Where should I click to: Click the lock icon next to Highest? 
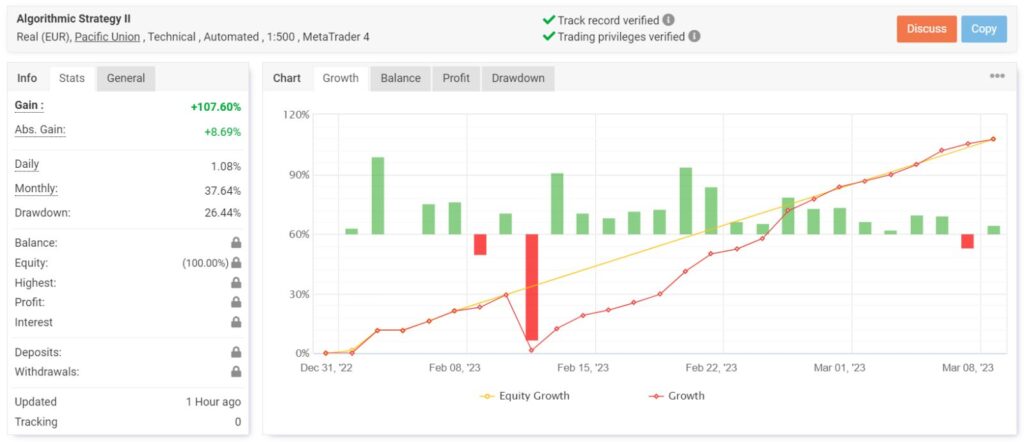pyautogui.click(x=236, y=283)
